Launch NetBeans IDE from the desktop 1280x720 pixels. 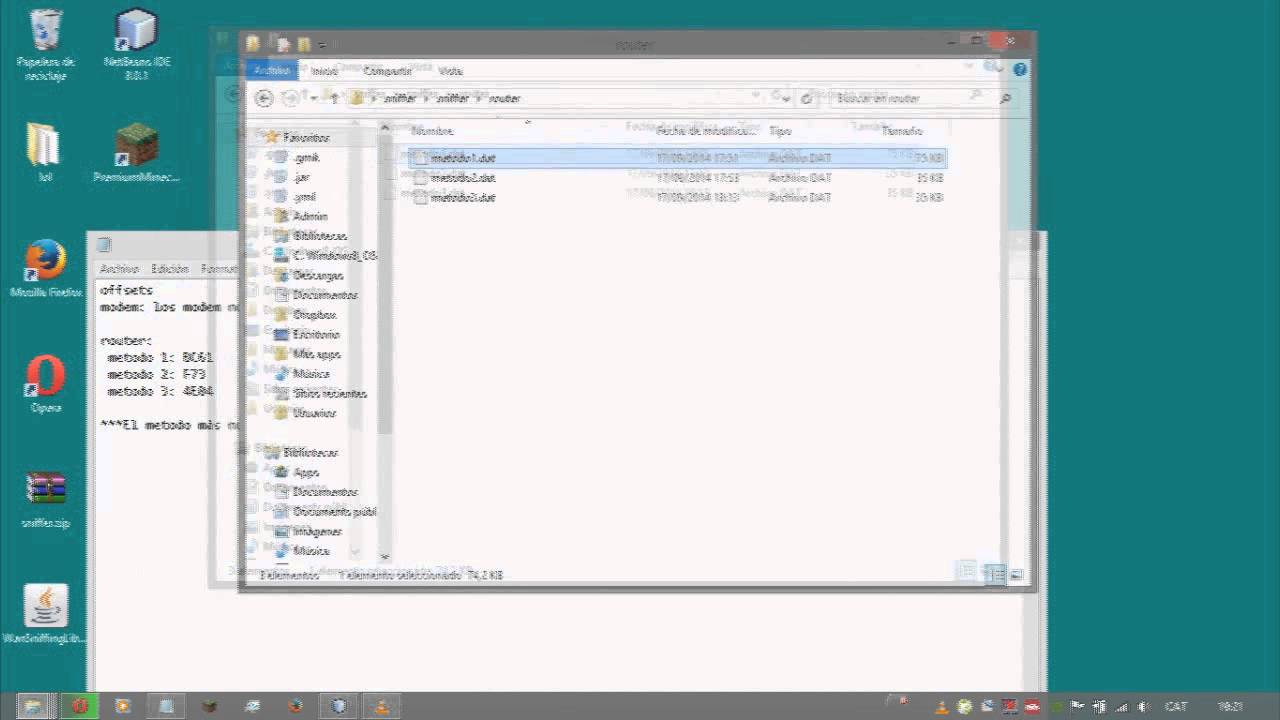[137, 45]
